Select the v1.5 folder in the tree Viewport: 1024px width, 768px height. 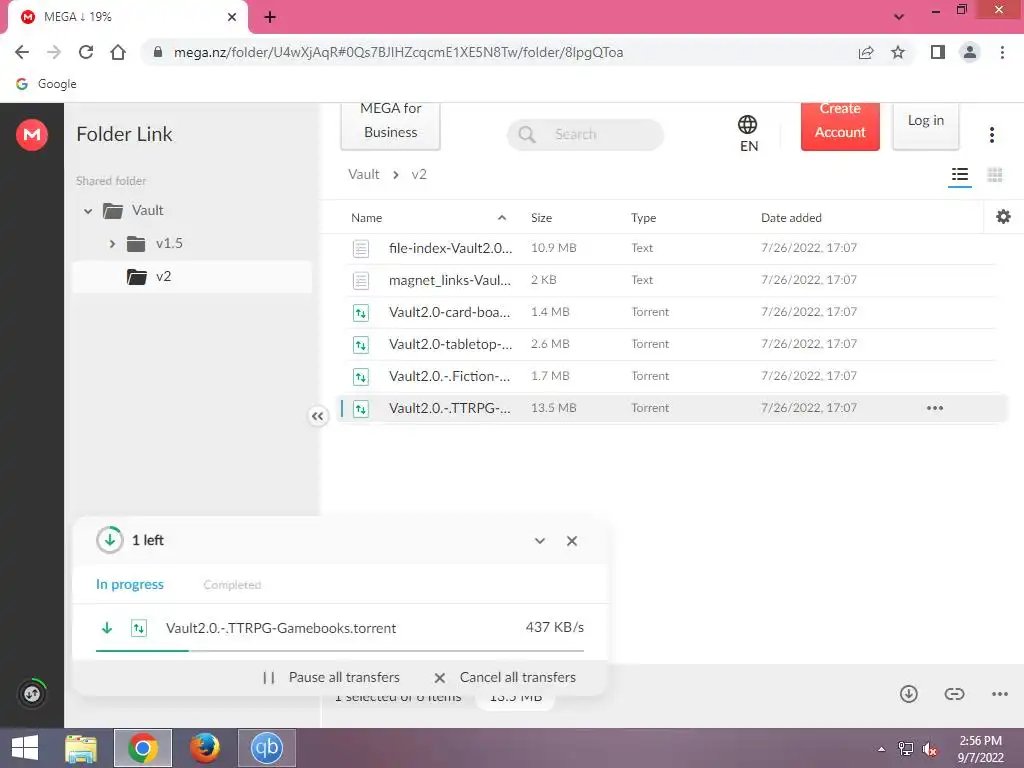coord(169,244)
